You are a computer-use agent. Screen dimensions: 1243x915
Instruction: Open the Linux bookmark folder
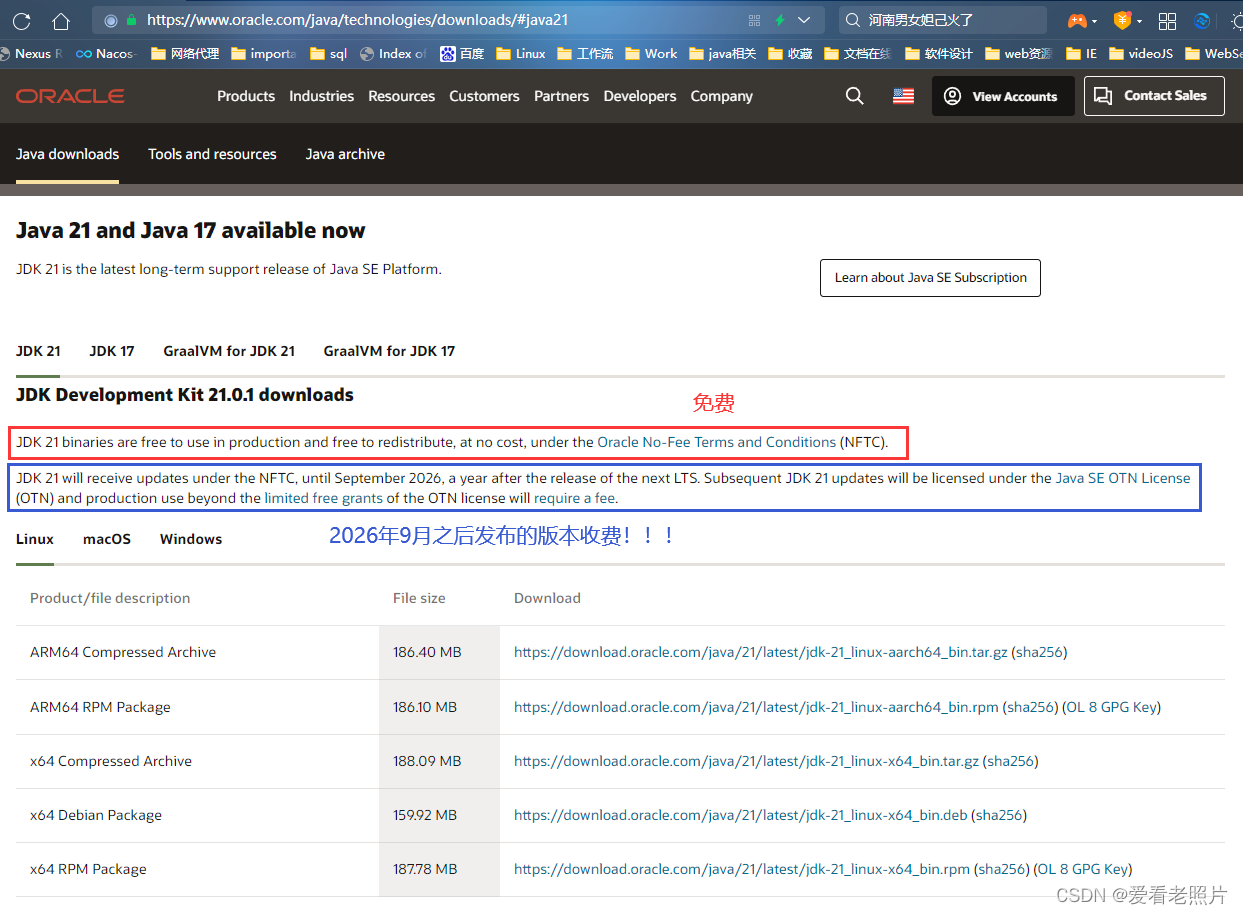point(521,54)
